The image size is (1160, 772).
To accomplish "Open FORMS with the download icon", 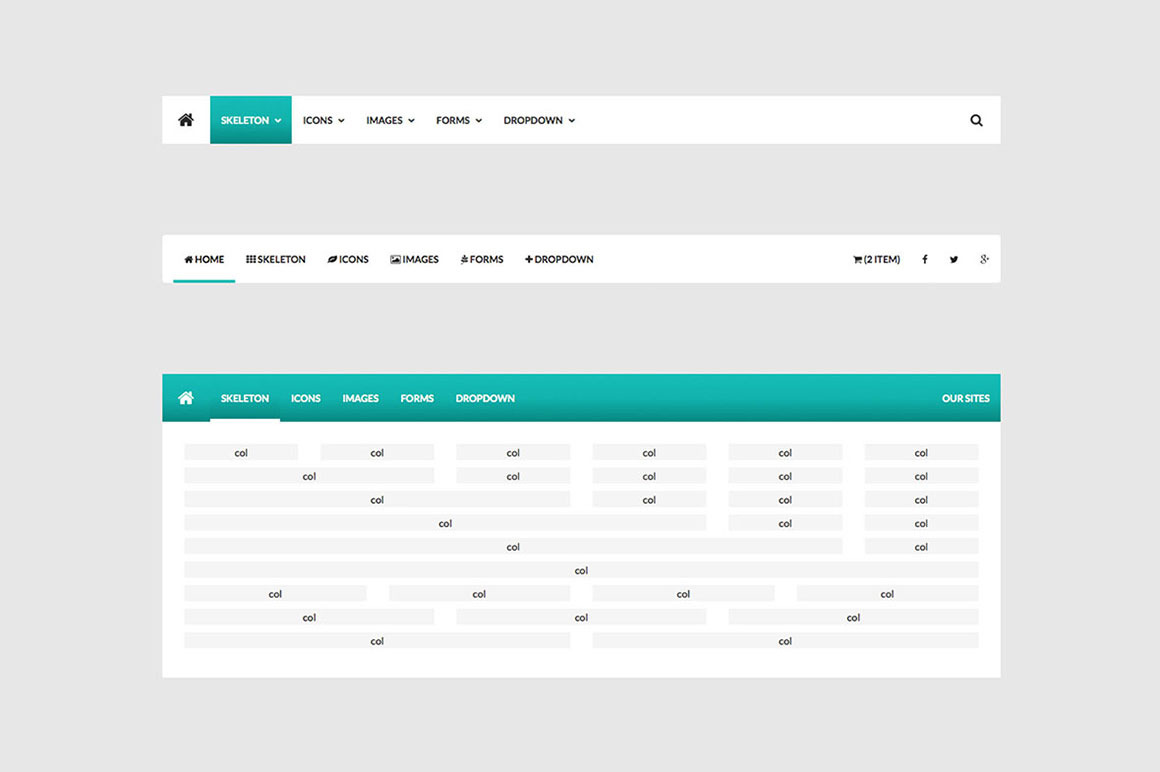I will (x=481, y=259).
